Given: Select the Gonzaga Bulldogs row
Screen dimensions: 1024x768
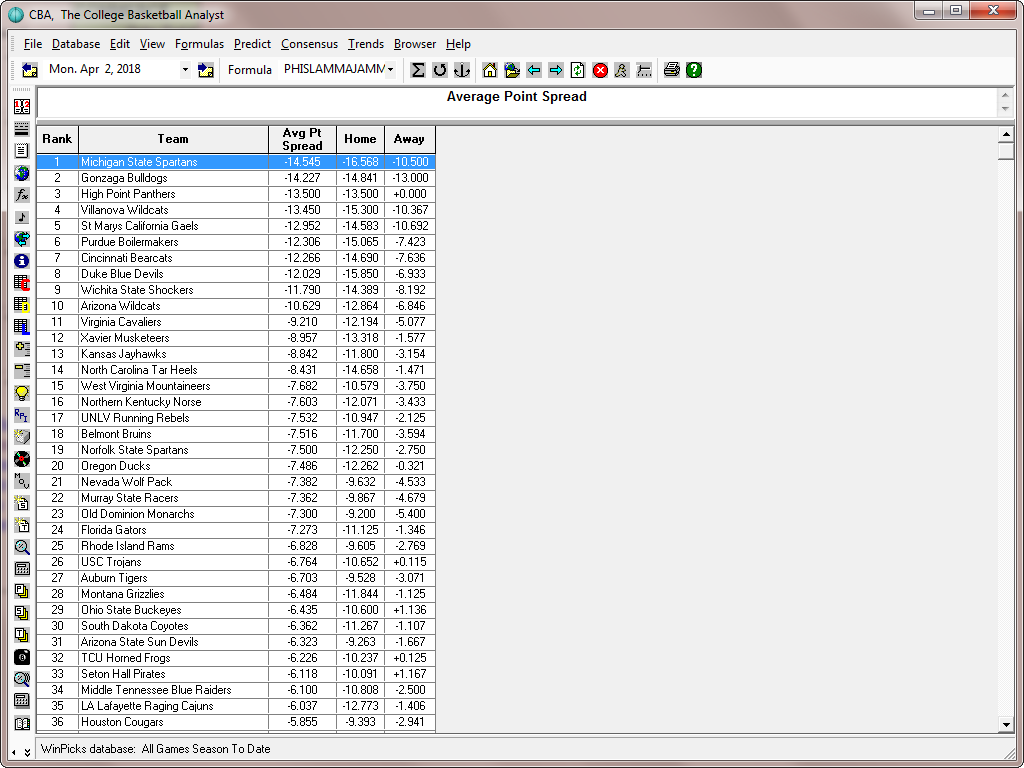Looking at the screenshot, I should coord(236,178).
